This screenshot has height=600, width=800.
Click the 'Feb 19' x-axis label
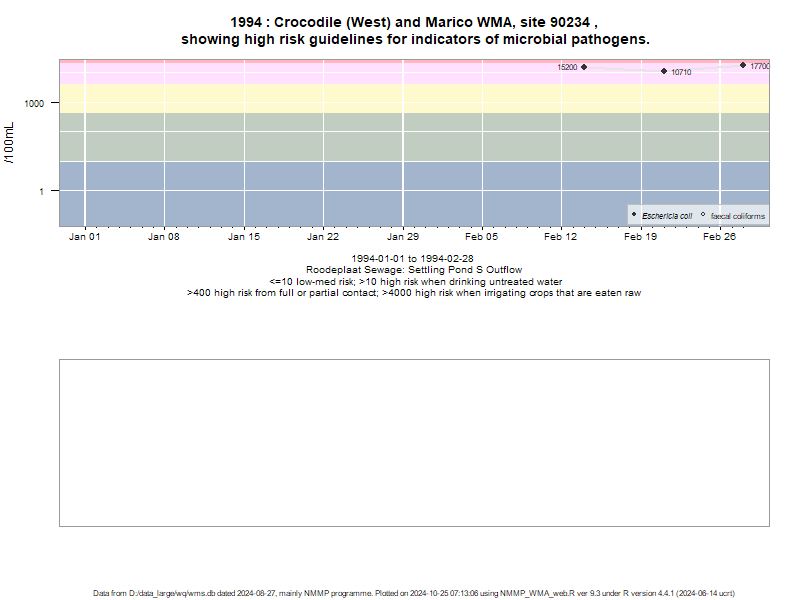[640, 237]
